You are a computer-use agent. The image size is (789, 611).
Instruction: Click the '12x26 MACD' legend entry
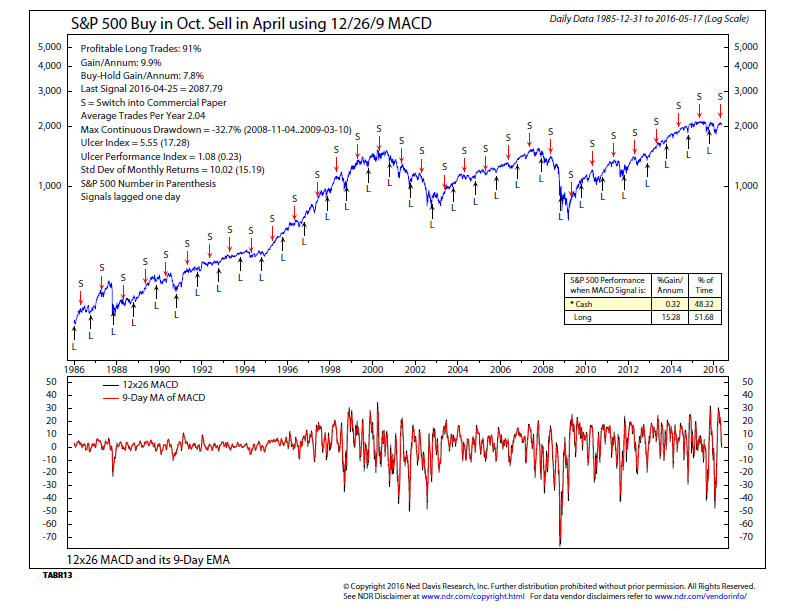[x=140, y=385]
